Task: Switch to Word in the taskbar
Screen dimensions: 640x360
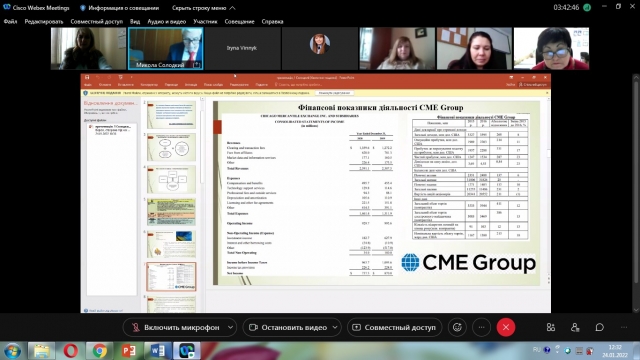Action: [158, 351]
